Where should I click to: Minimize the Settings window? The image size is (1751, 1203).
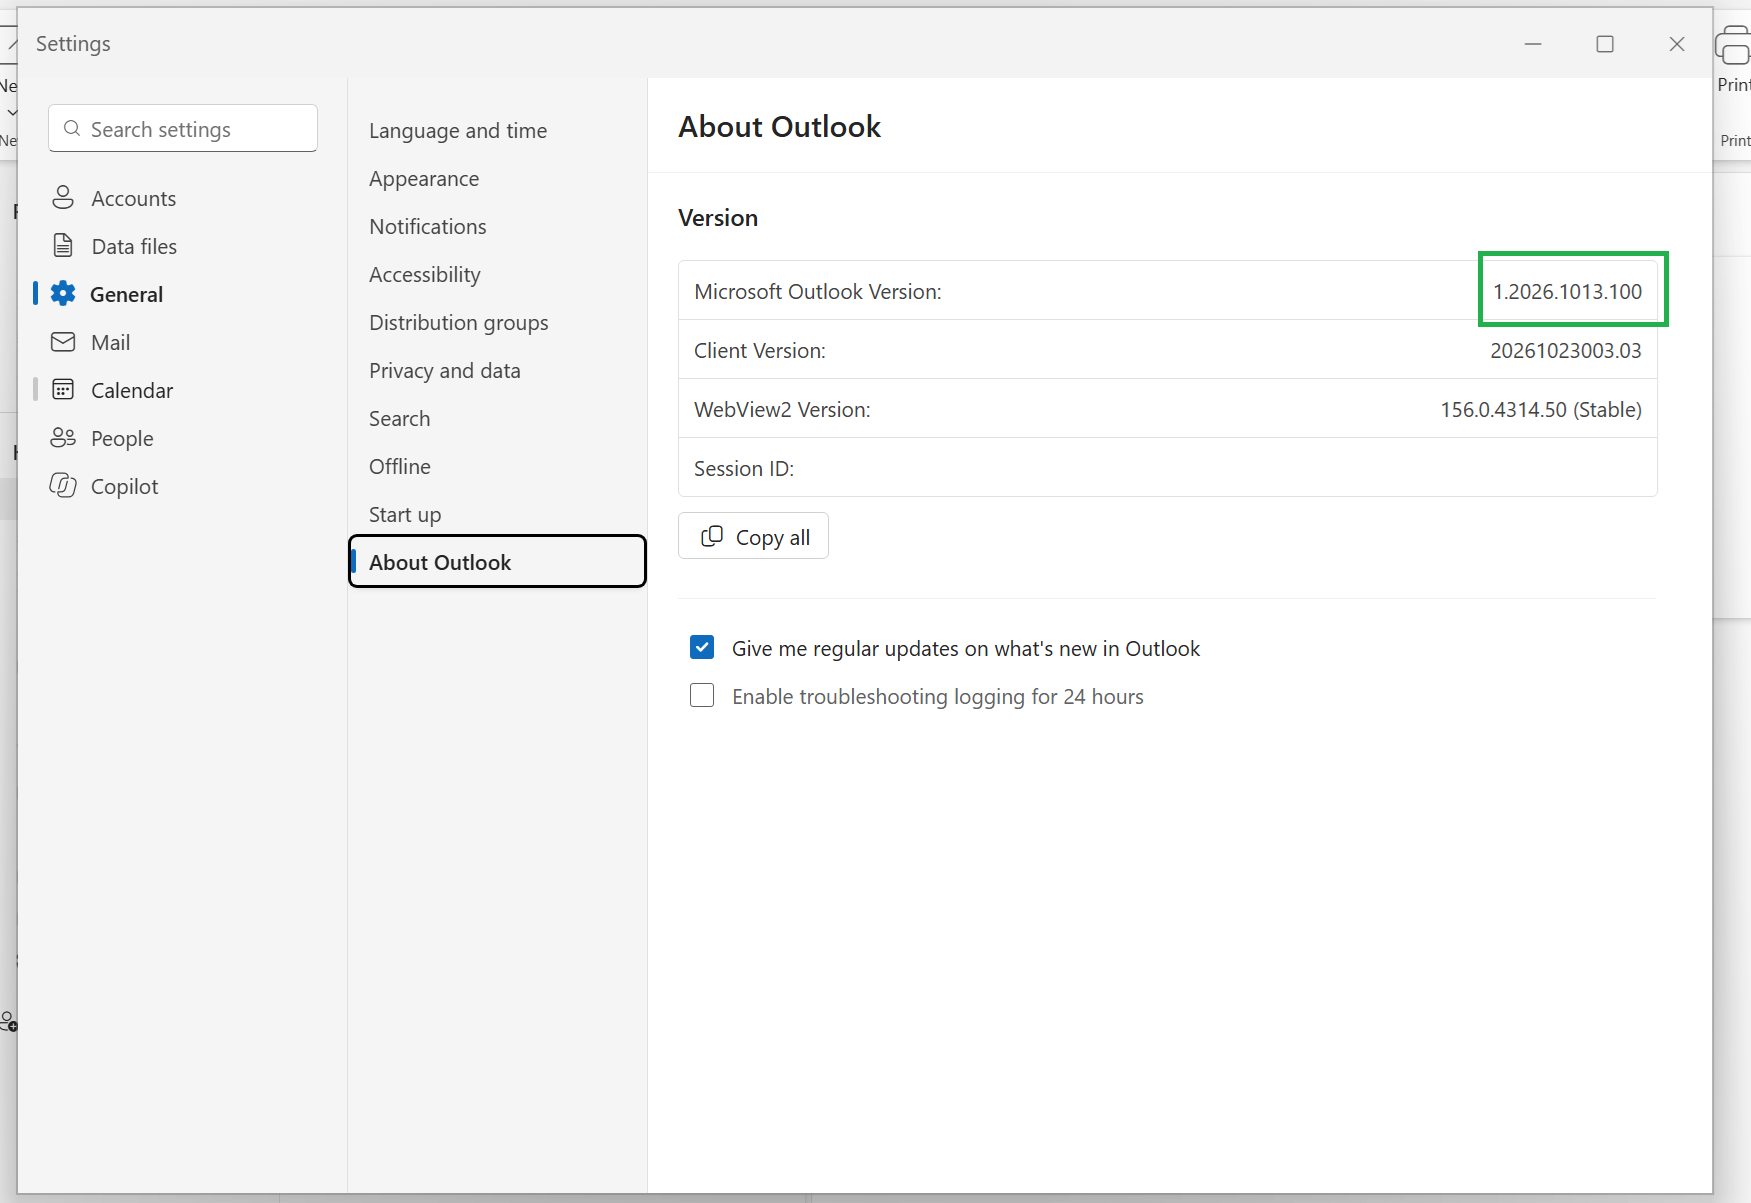[x=1533, y=44]
